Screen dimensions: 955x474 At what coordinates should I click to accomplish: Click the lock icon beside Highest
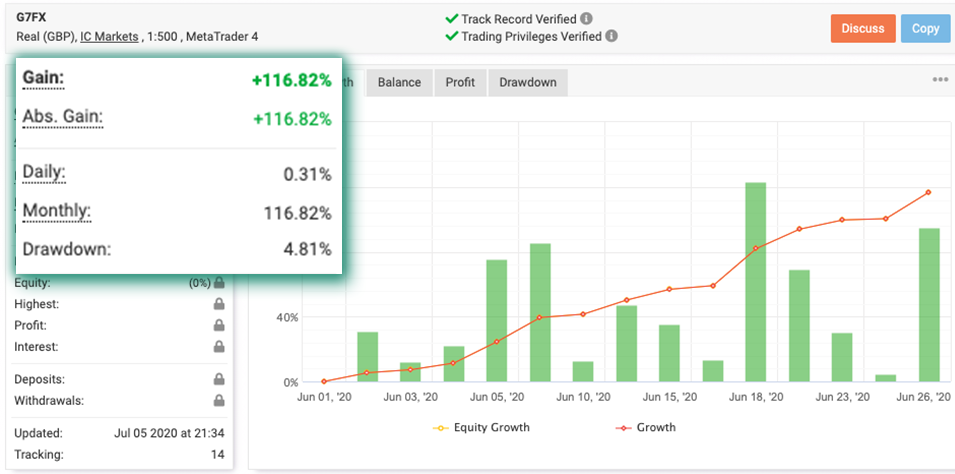coord(218,304)
